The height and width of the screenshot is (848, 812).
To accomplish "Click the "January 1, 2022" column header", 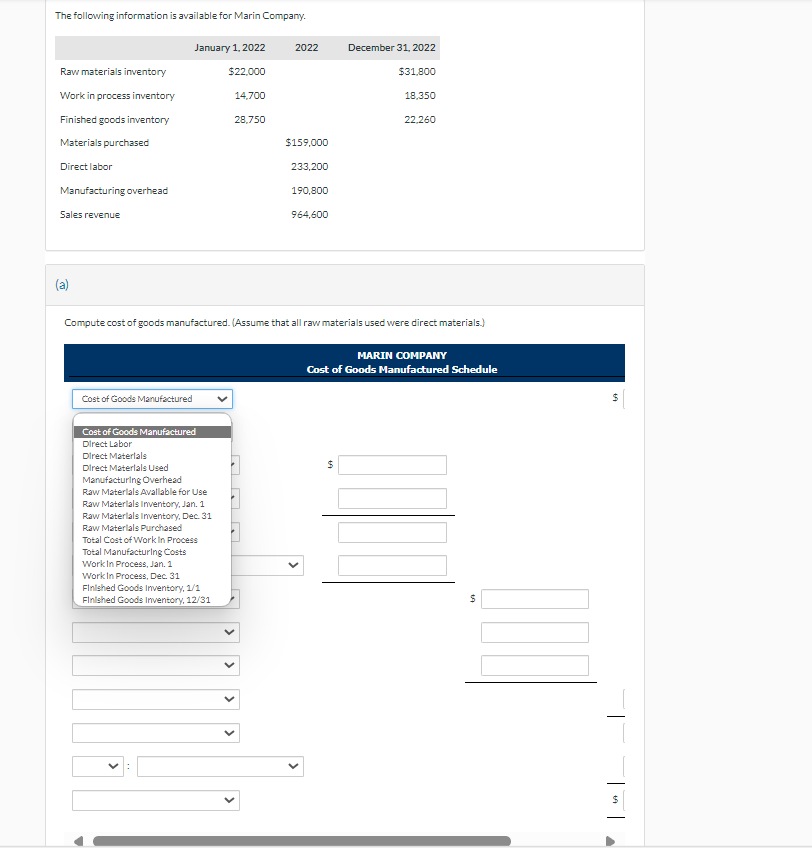I will [230, 48].
